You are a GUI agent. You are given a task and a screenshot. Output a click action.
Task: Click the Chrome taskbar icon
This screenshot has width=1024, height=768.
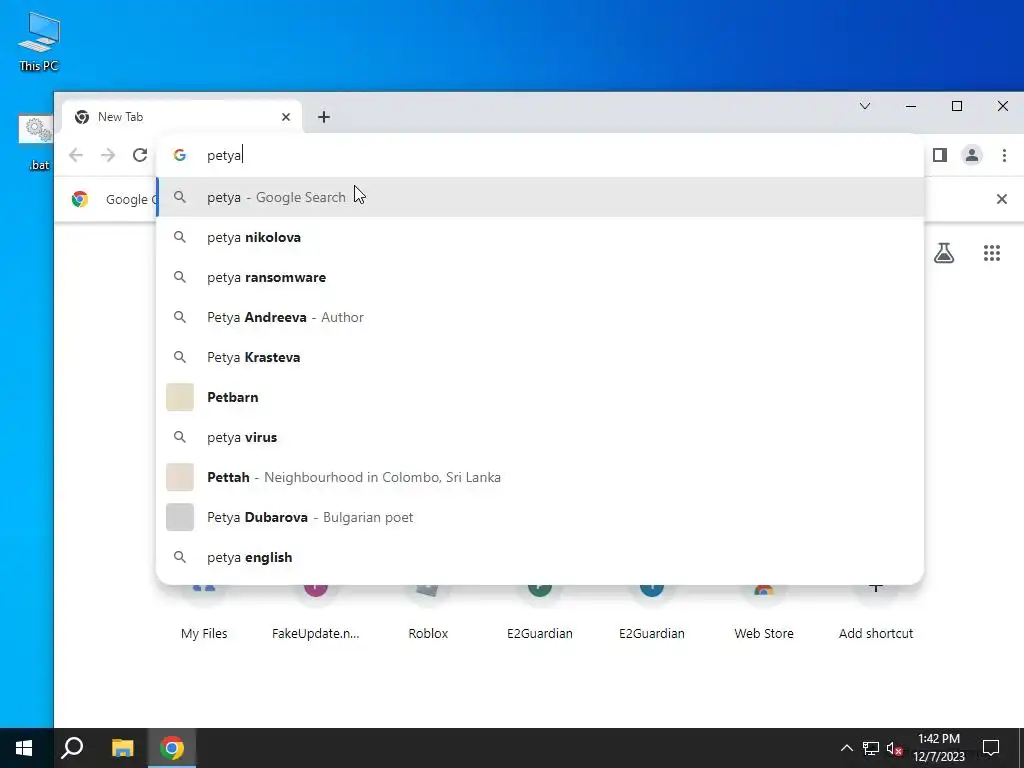pos(172,748)
